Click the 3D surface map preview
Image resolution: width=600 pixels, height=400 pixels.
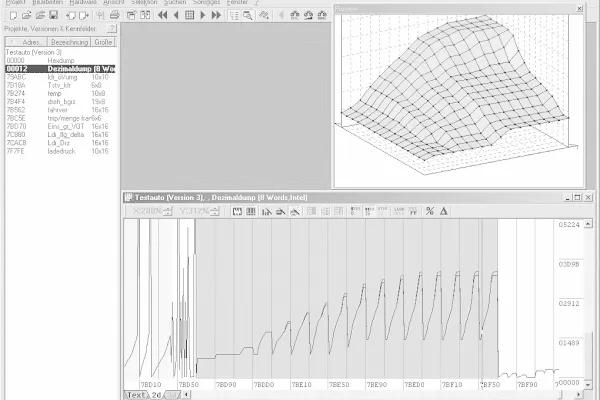pos(458,100)
